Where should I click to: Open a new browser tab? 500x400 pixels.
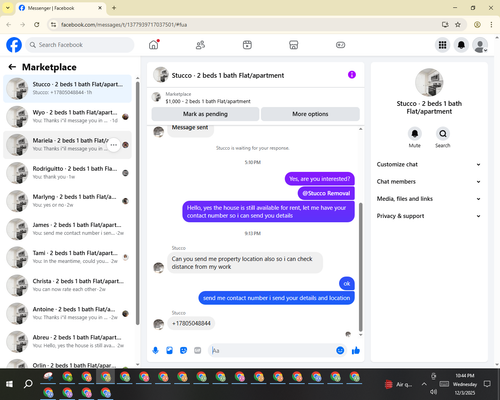click(x=114, y=8)
